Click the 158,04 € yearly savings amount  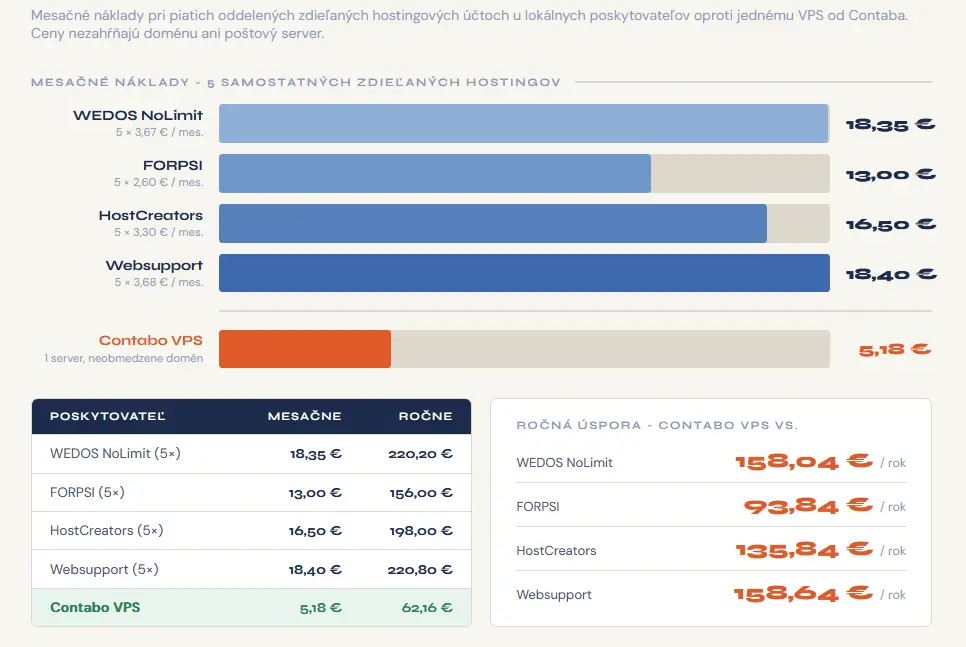click(803, 462)
